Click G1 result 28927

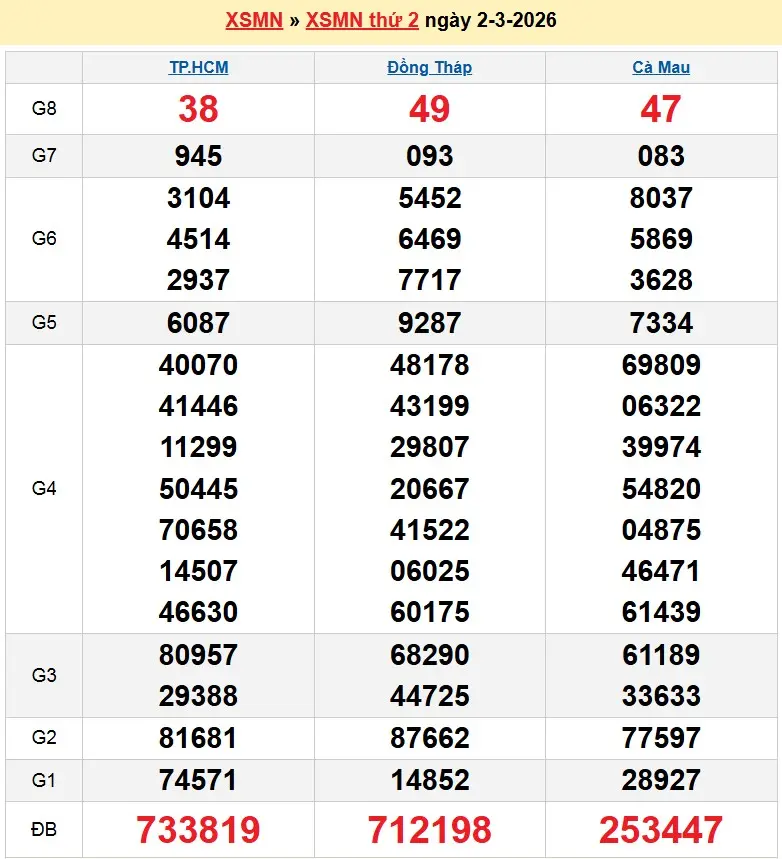(x=661, y=780)
